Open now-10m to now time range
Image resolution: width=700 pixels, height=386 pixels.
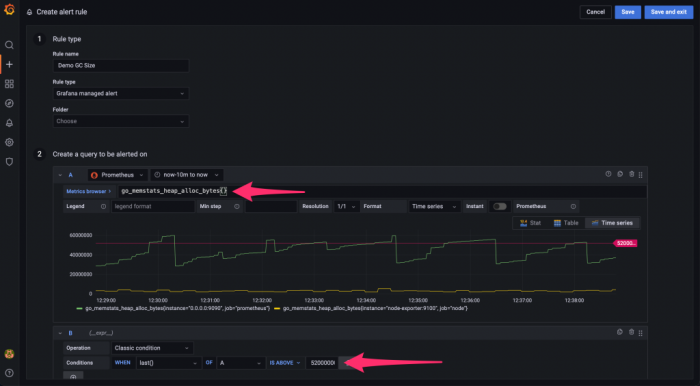point(187,175)
